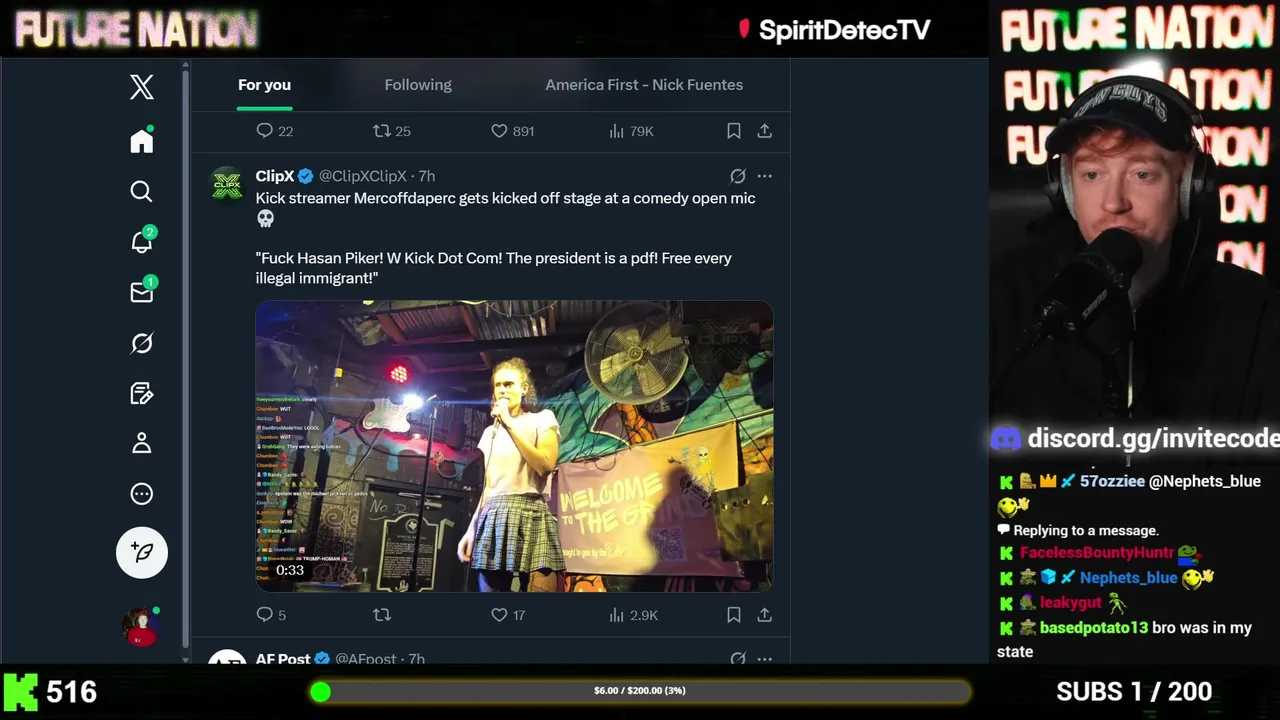1280x720 pixels.
Task: Click the $6.00 / $200.00 donation progress bar
Action: tap(640, 691)
